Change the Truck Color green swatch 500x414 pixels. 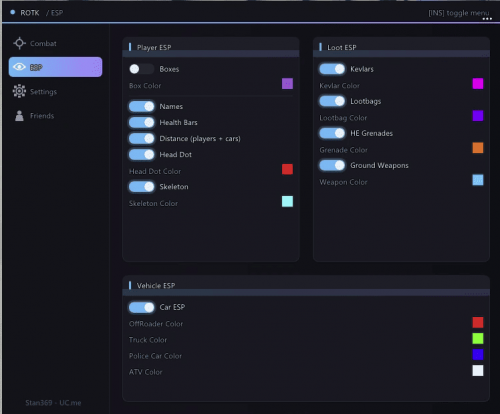(478, 338)
